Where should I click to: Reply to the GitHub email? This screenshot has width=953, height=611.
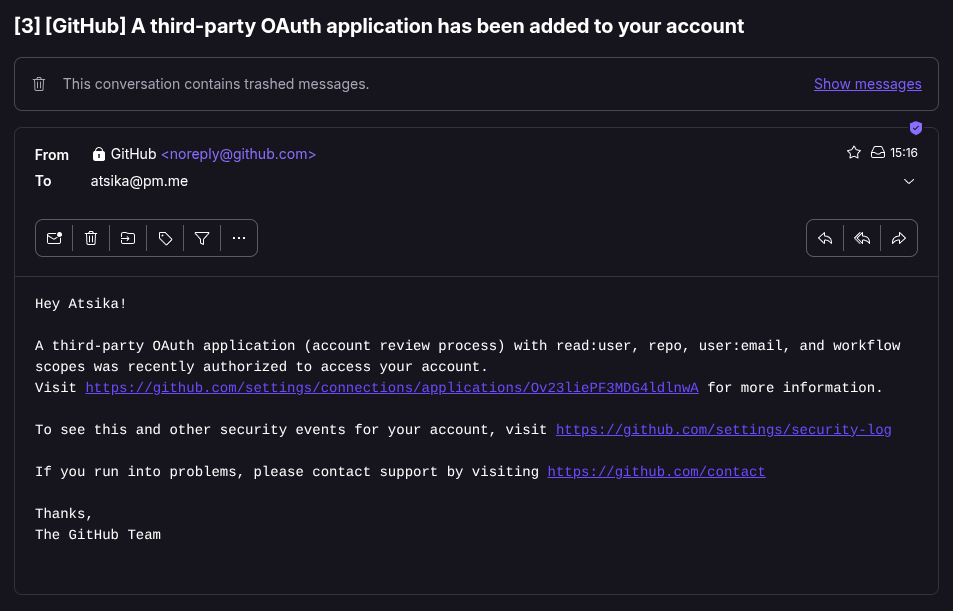coord(825,238)
